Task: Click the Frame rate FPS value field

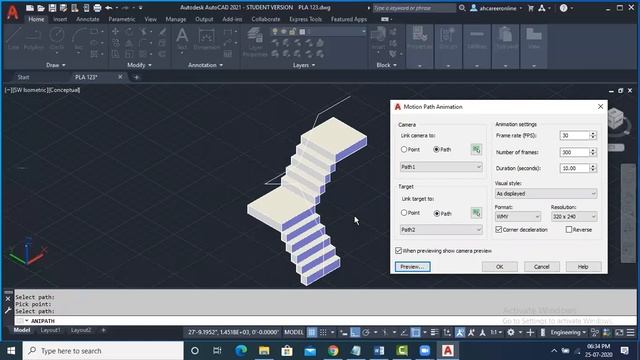Action: point(574,136)
